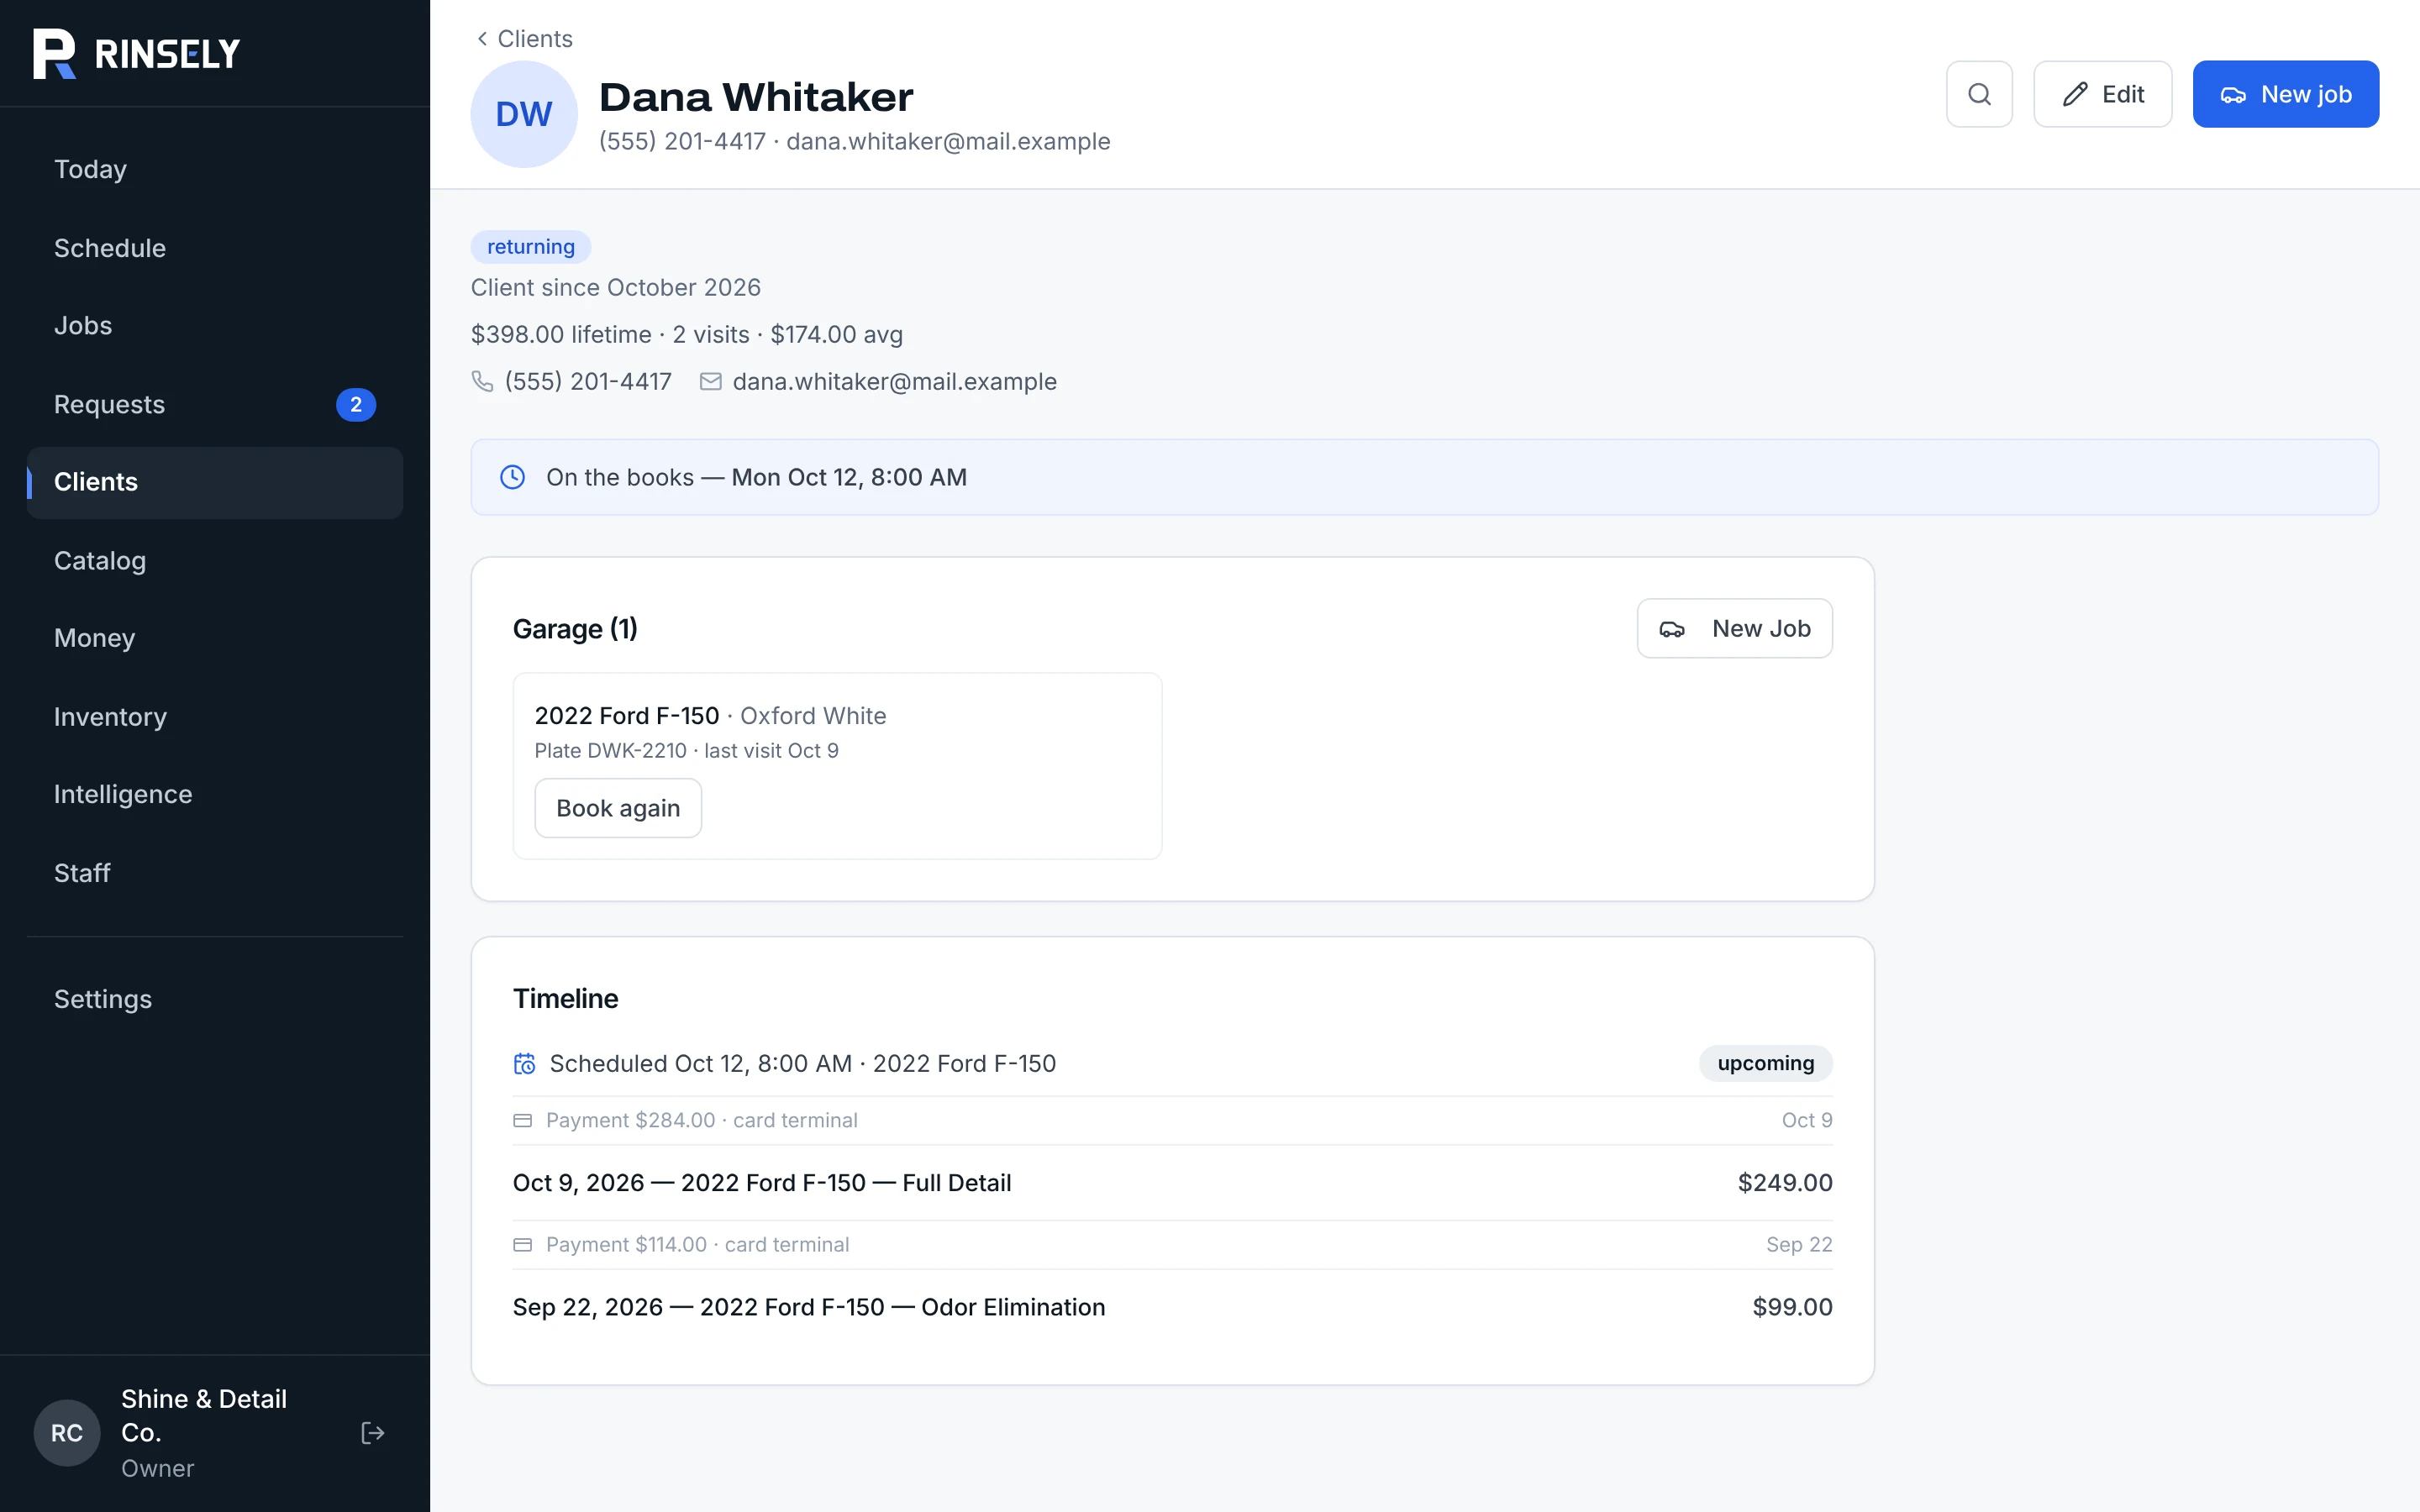Click the card icon on Payment $284.00 row
Screen dimensions: 2420x1512
[x=522, y=1120]
